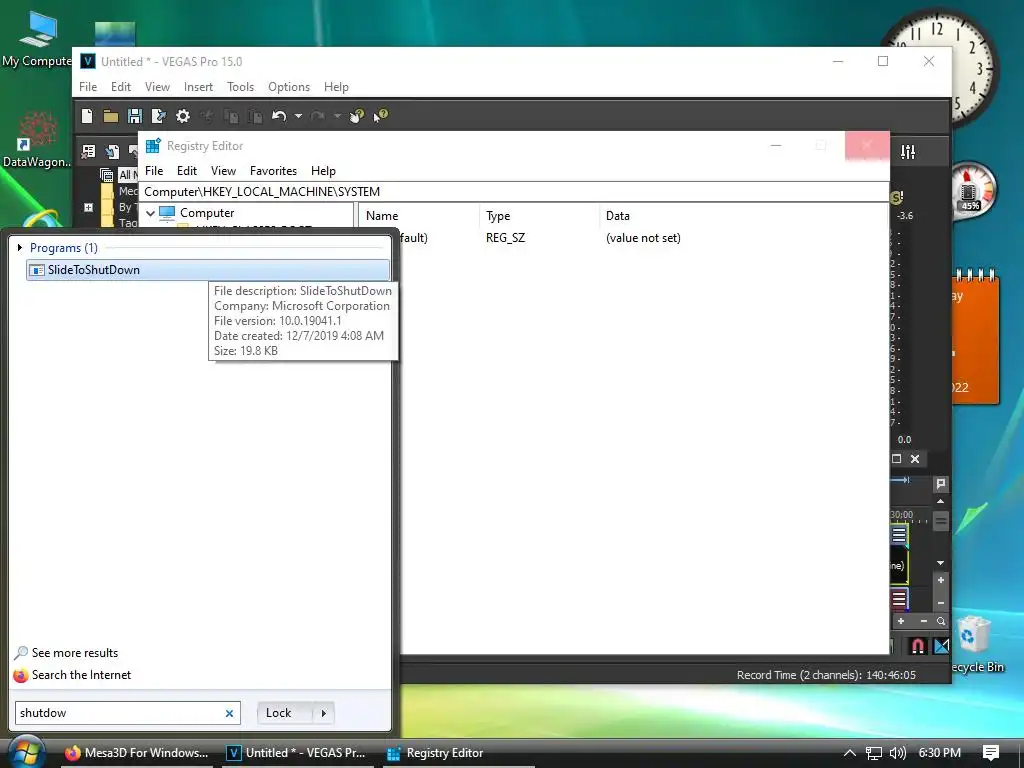
Task: Open Registry Editor View menu
Action: [223, 170]
